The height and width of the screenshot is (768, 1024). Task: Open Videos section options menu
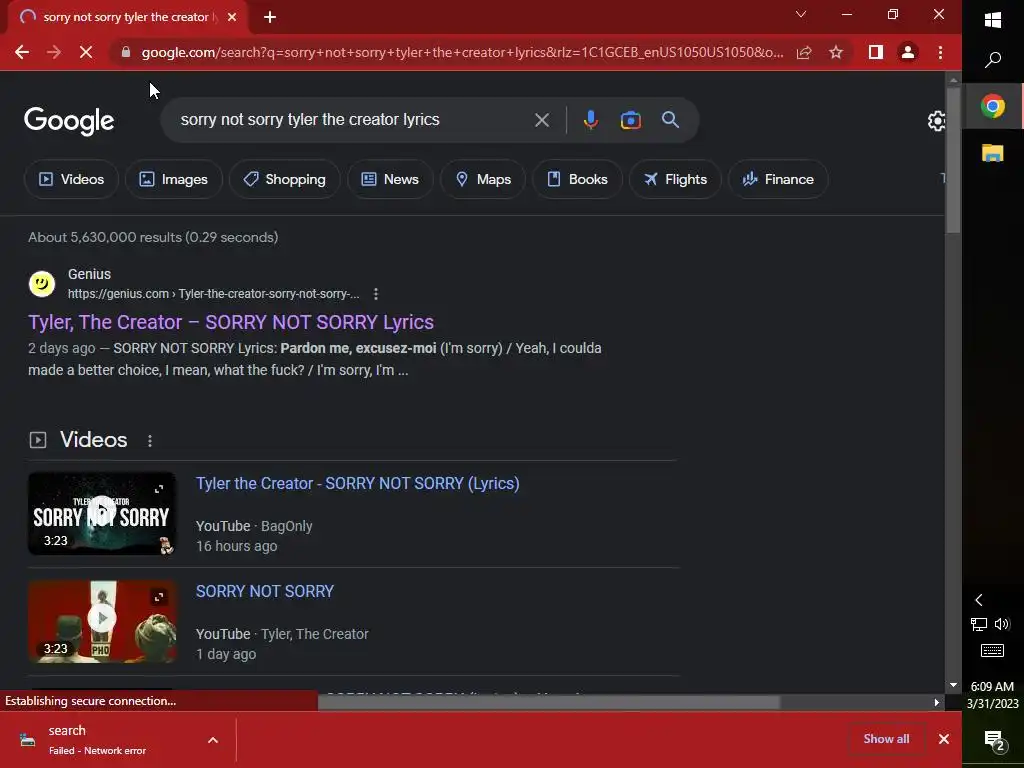(150, 441)
